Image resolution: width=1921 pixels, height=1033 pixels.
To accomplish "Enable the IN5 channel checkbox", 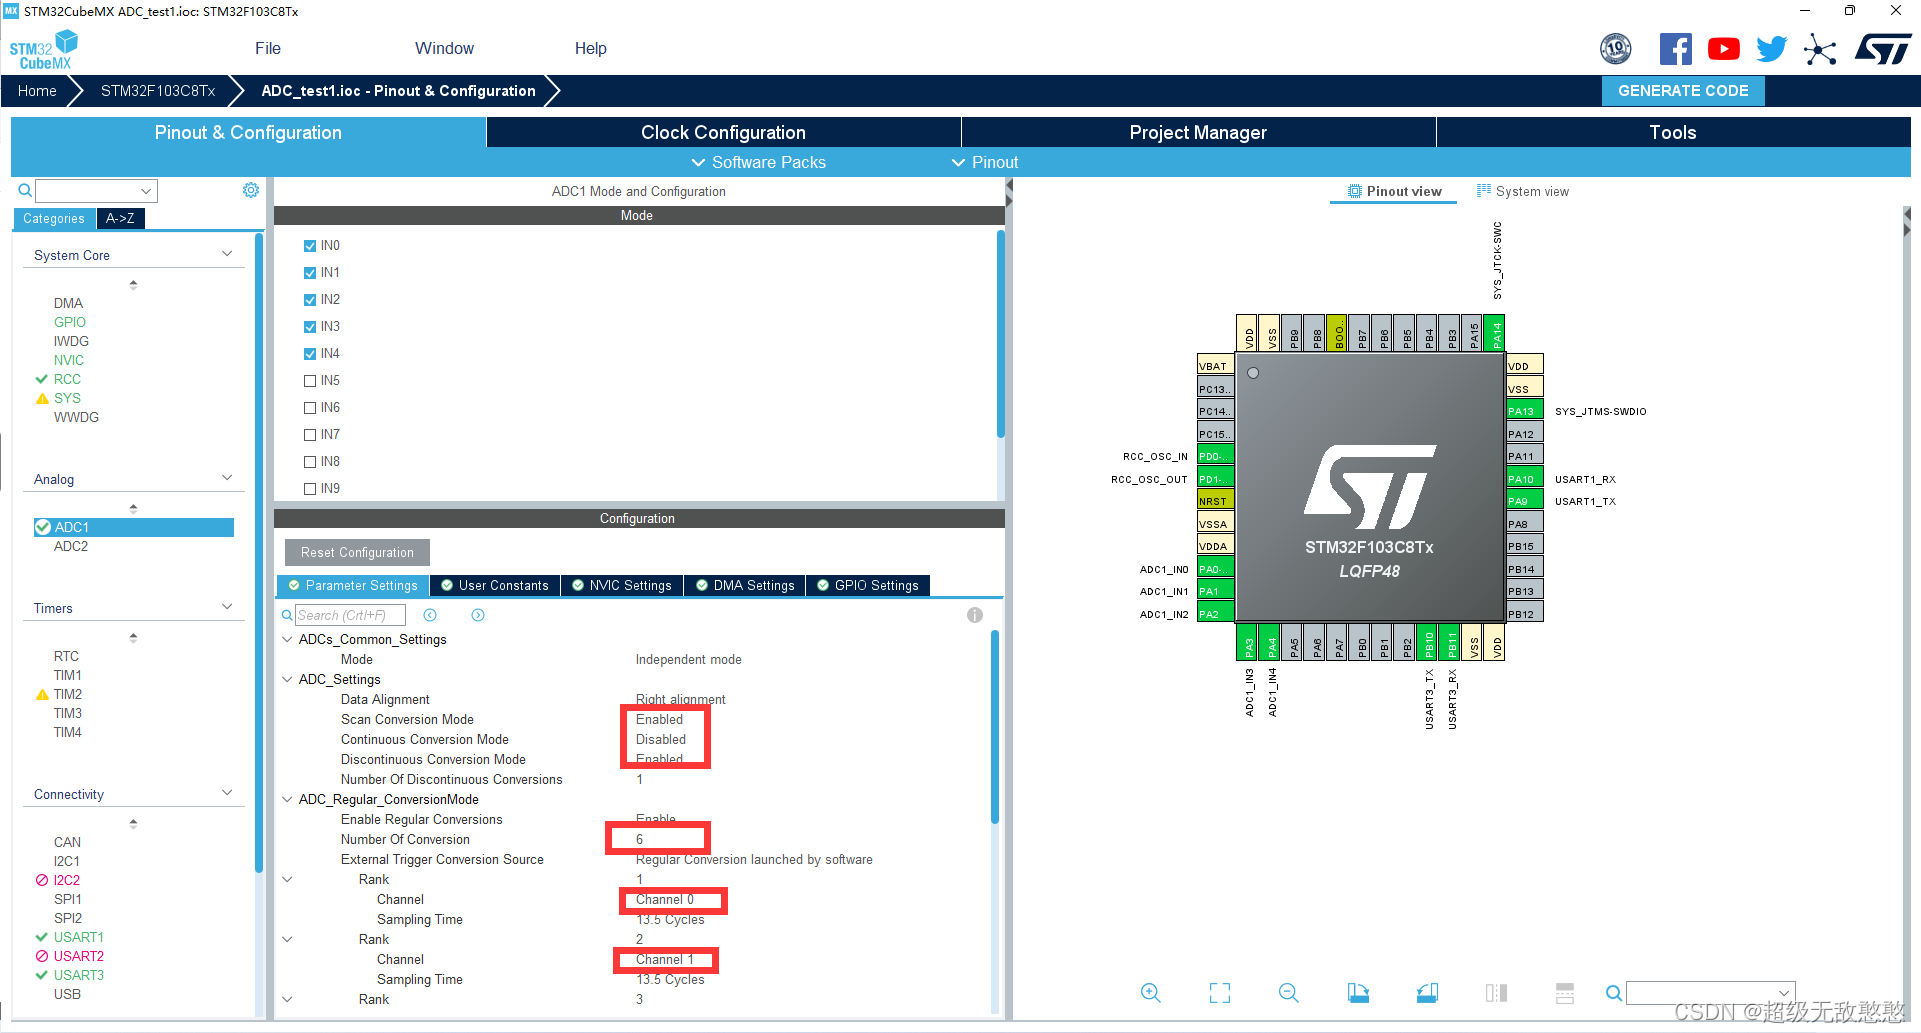I will point(310,381).
